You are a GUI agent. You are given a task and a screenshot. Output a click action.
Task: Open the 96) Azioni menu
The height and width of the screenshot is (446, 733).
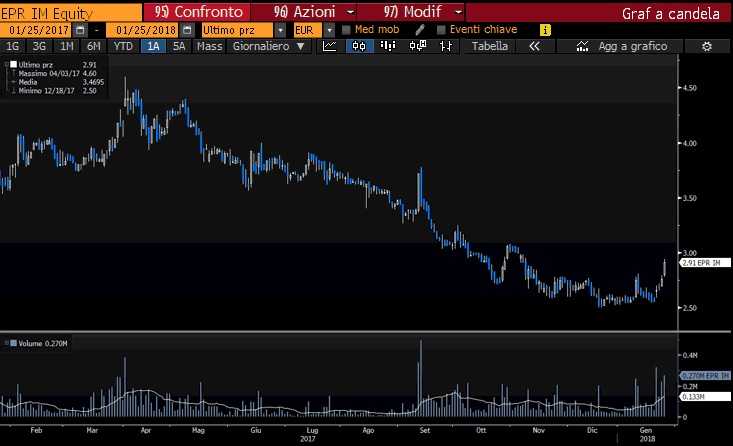pos(304,12)
